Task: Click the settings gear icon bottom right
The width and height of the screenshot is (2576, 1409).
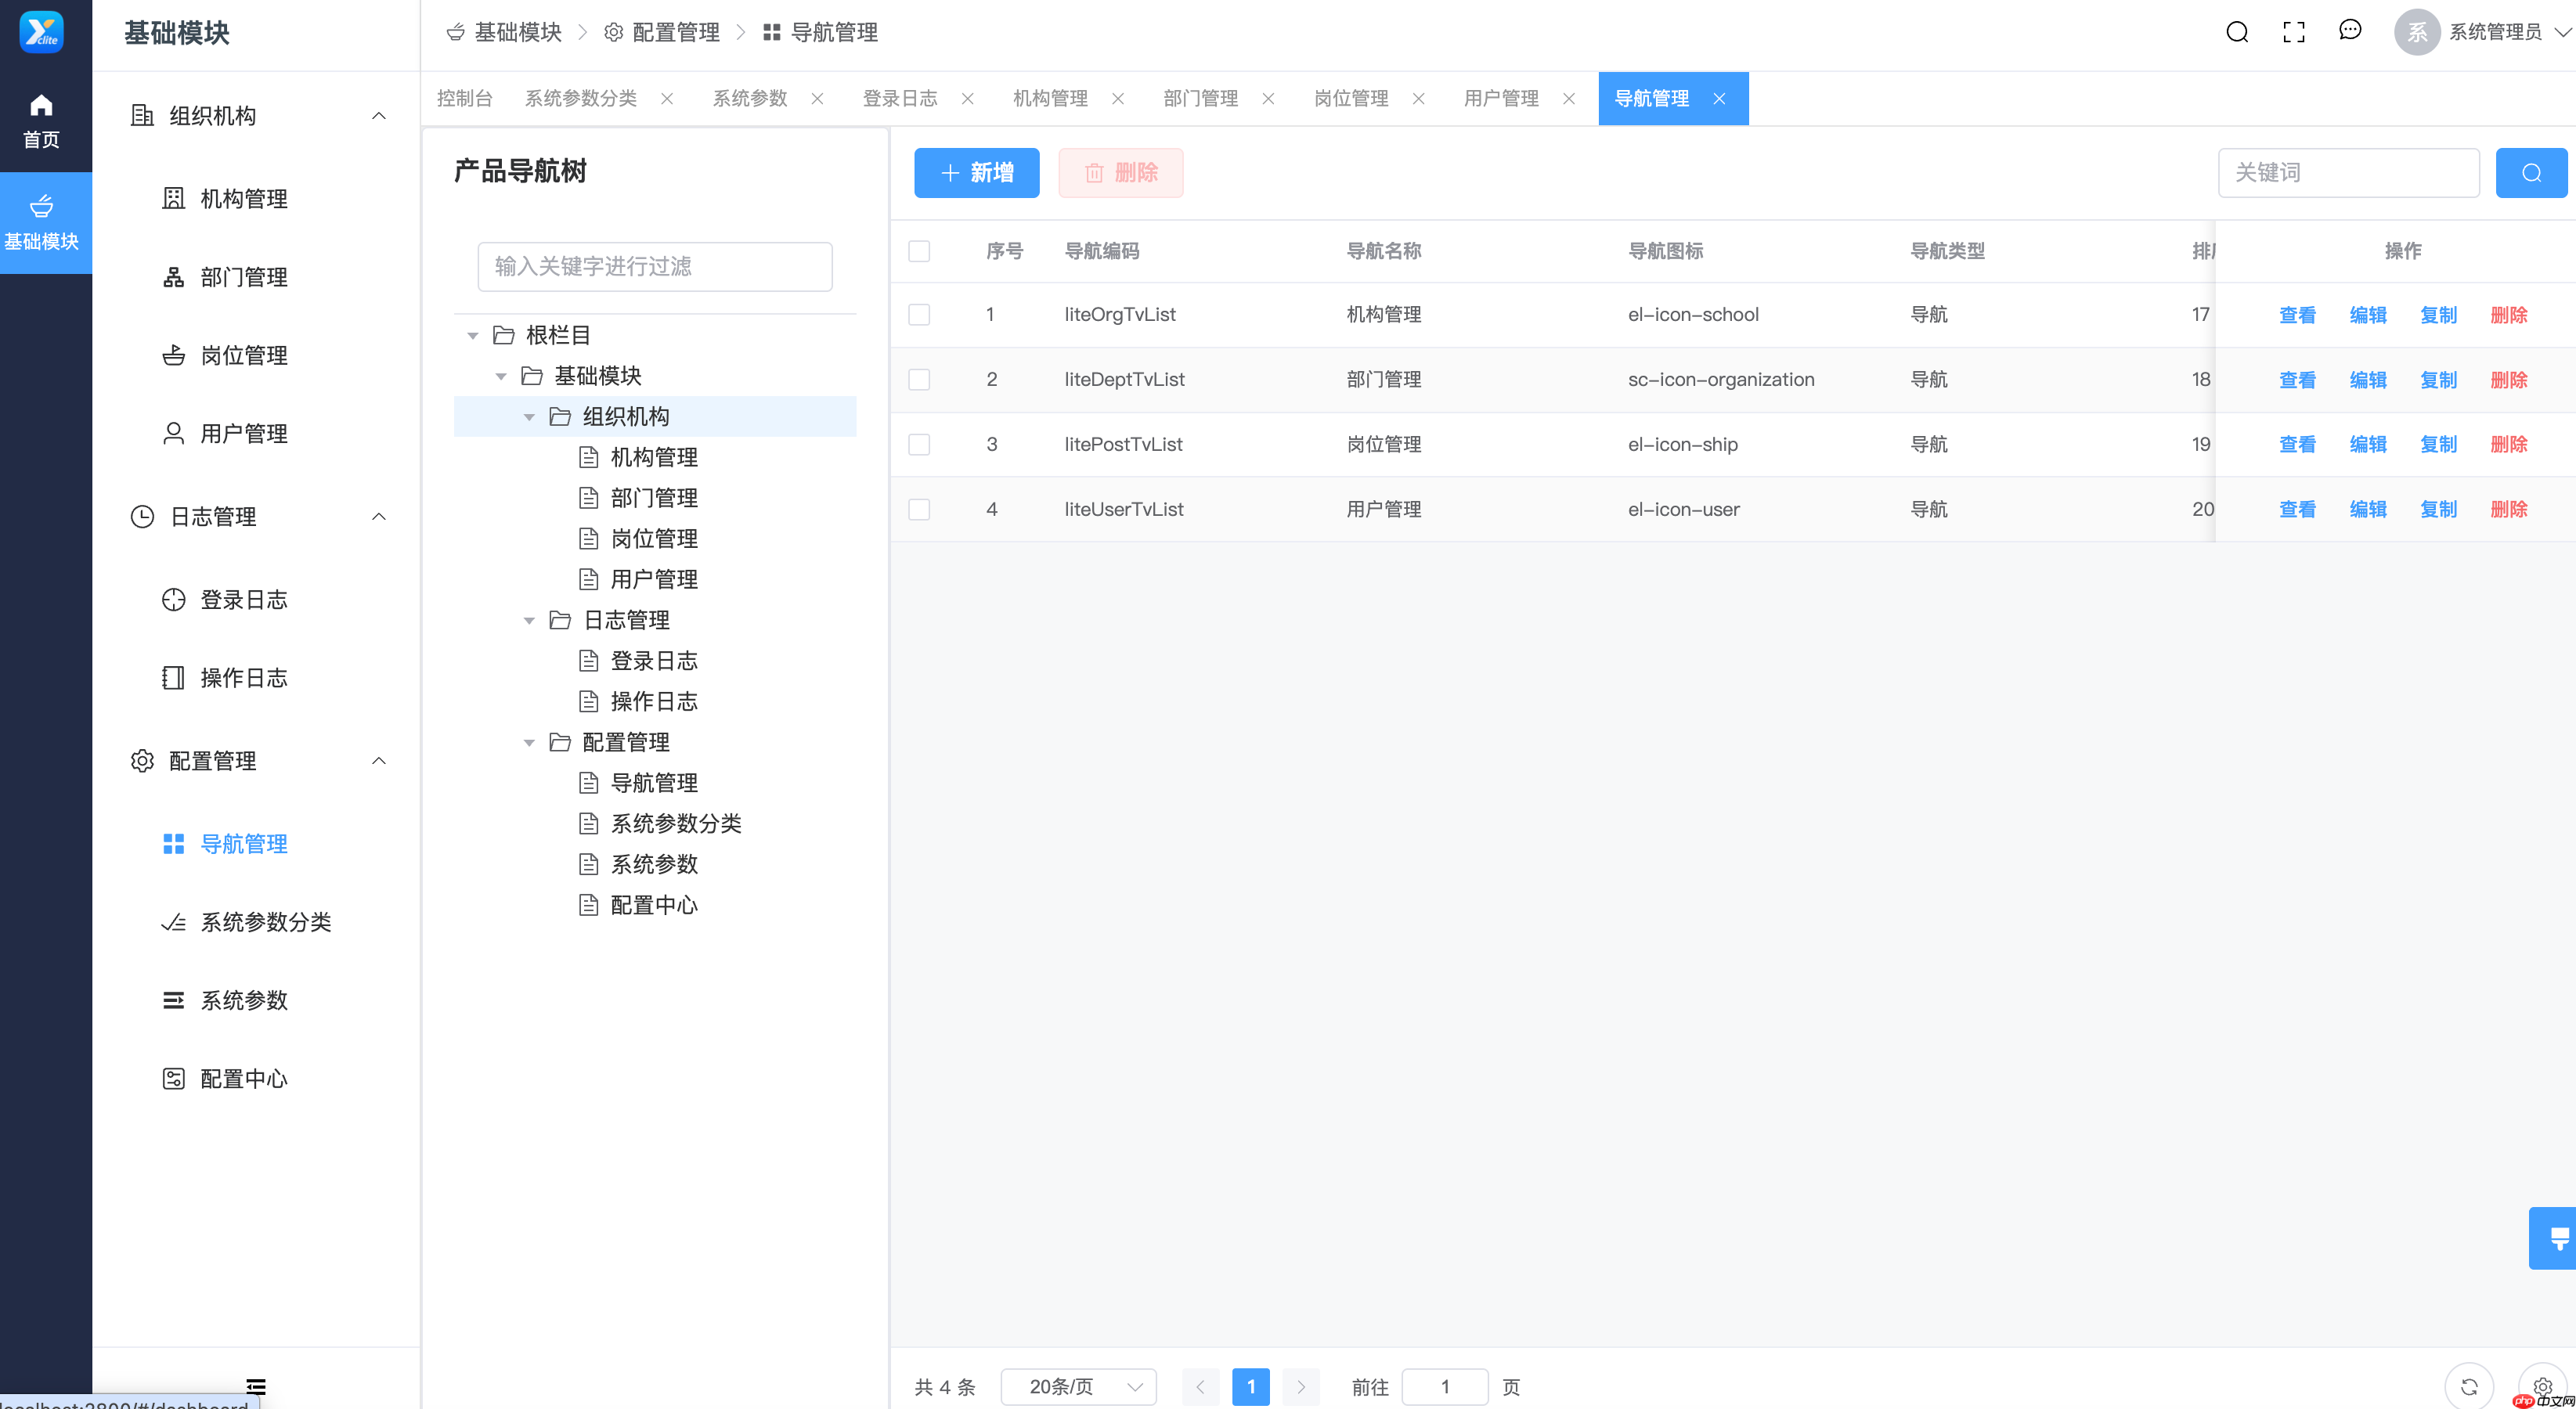Action: pyautogui.click(x=2544, y=1386)
